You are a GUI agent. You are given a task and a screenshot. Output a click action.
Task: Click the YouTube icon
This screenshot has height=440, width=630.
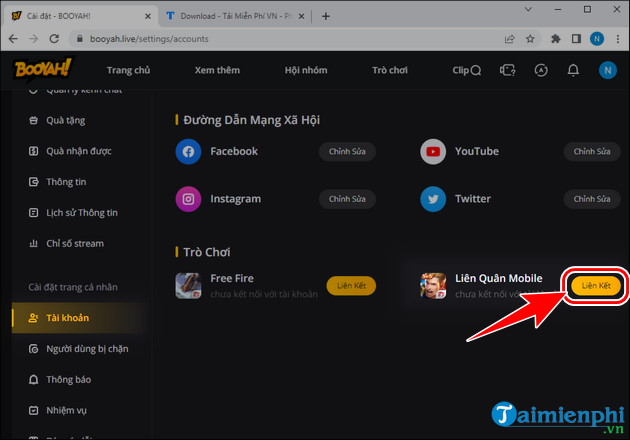tap(433, 151)
